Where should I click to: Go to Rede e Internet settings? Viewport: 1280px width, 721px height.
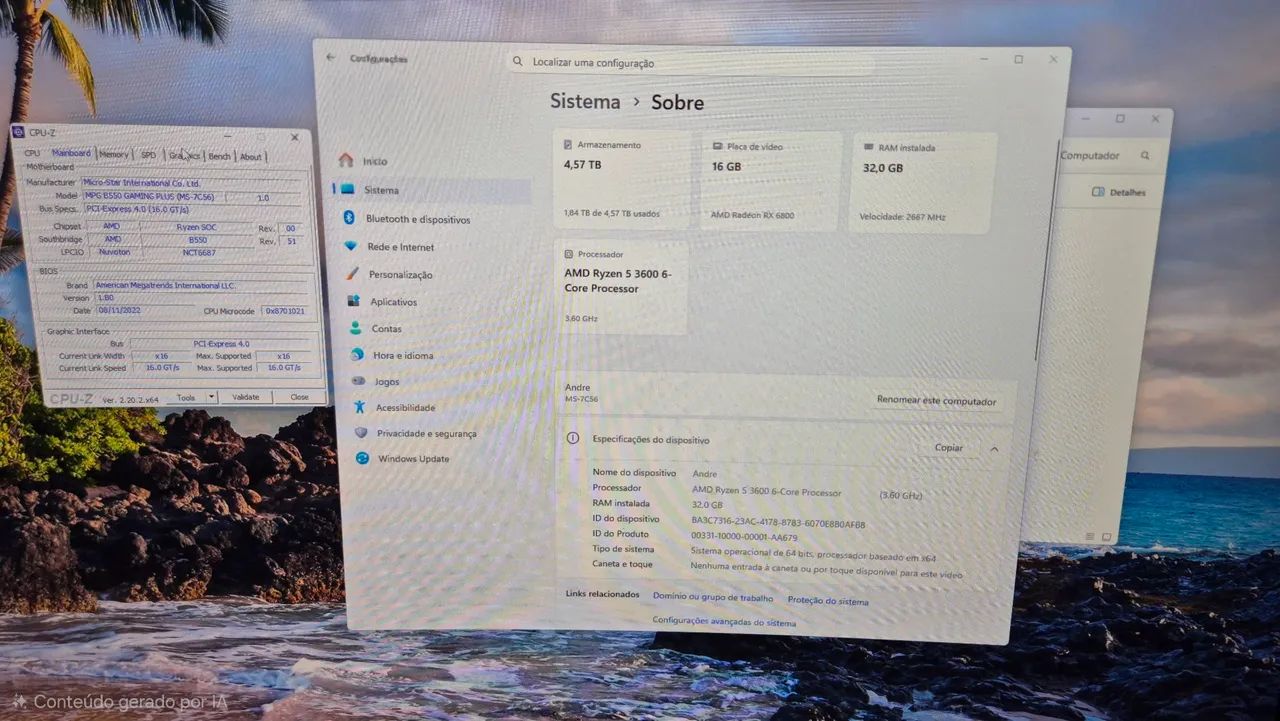coord(390,247)
